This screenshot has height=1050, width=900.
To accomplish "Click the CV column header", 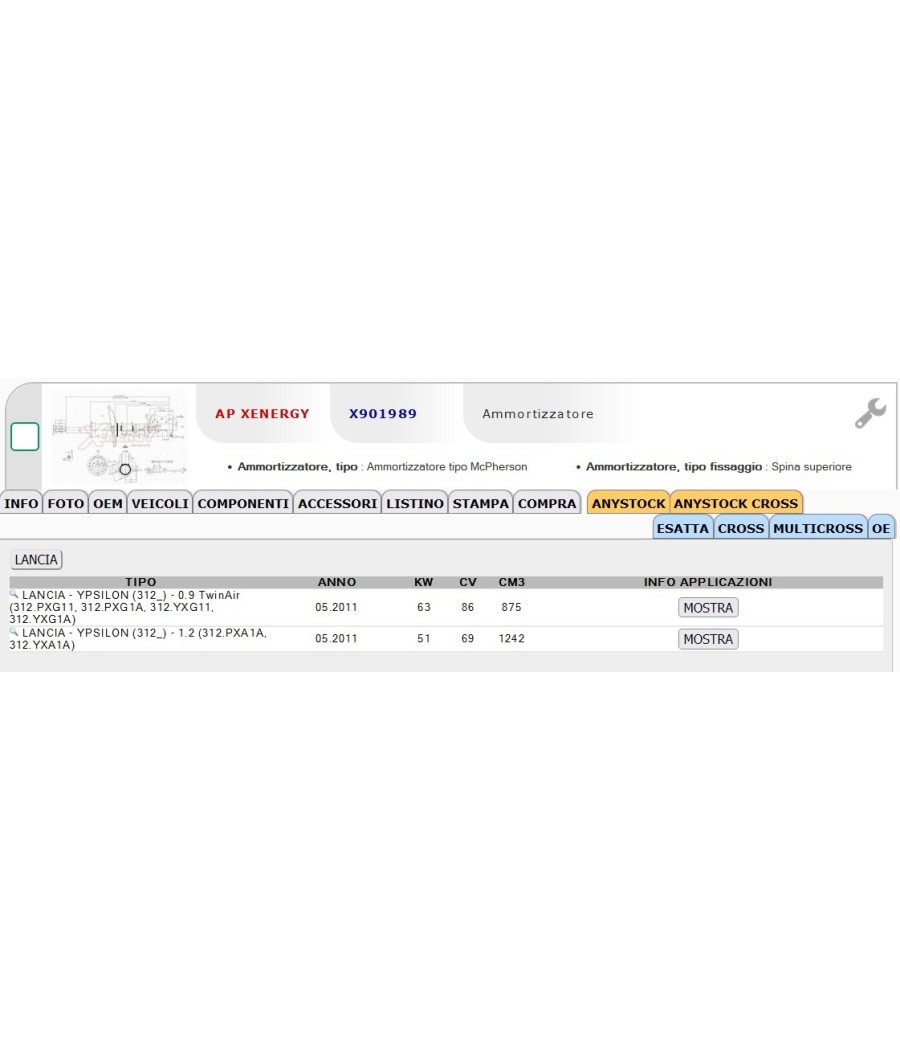I will tap(467, 582).
